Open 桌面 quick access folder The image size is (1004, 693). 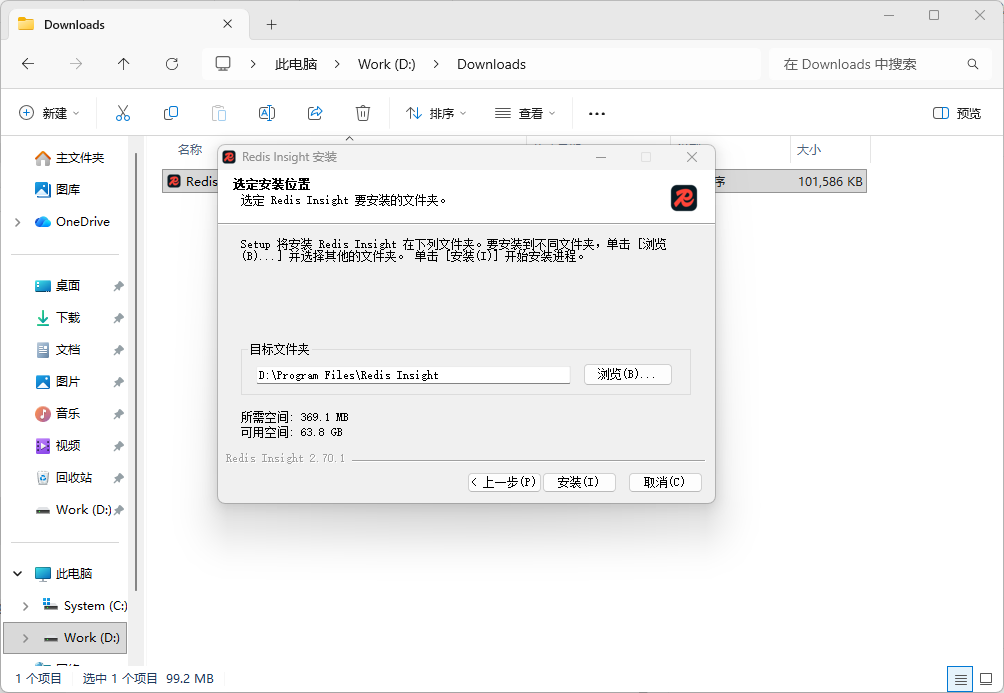(58, 286)
